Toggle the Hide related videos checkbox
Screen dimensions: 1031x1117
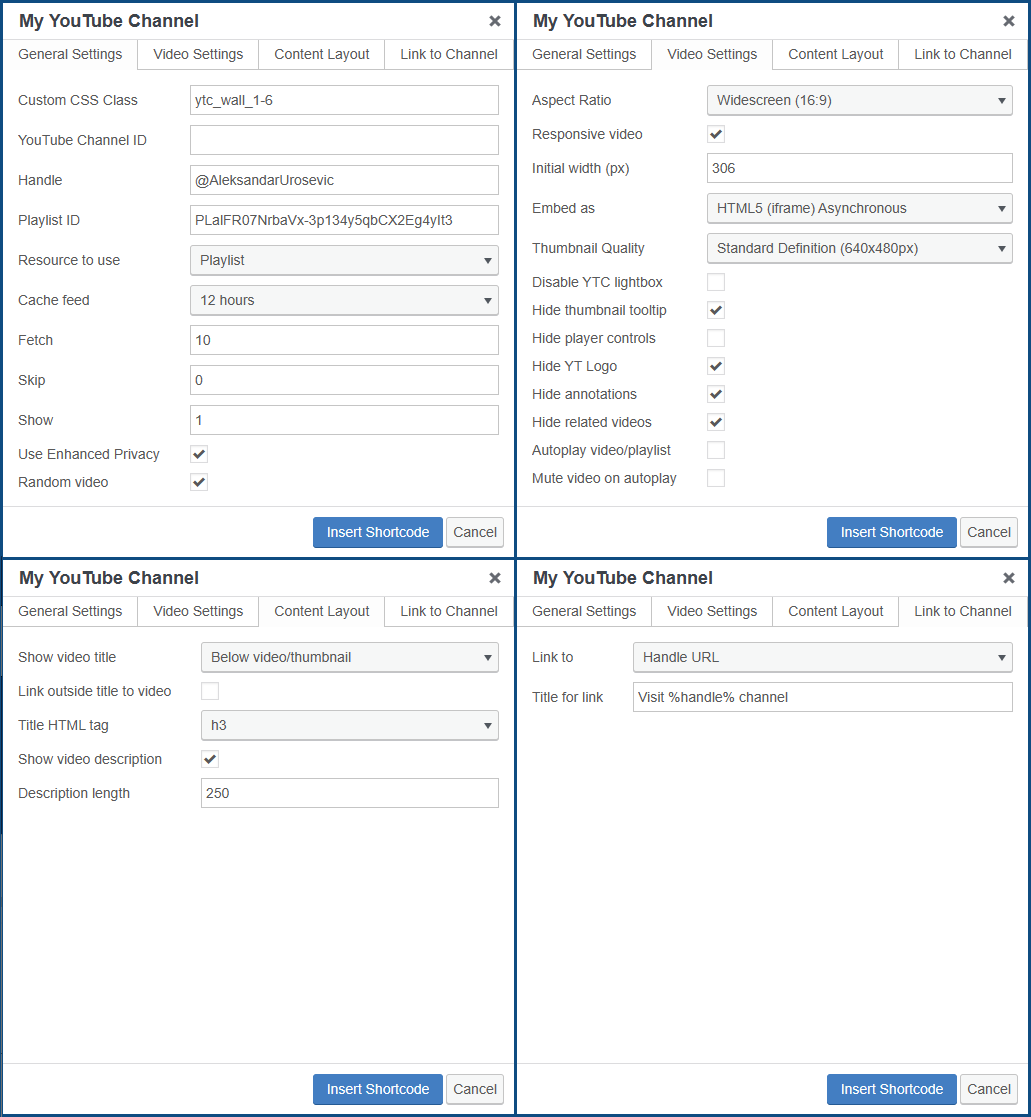click(716, 422)
